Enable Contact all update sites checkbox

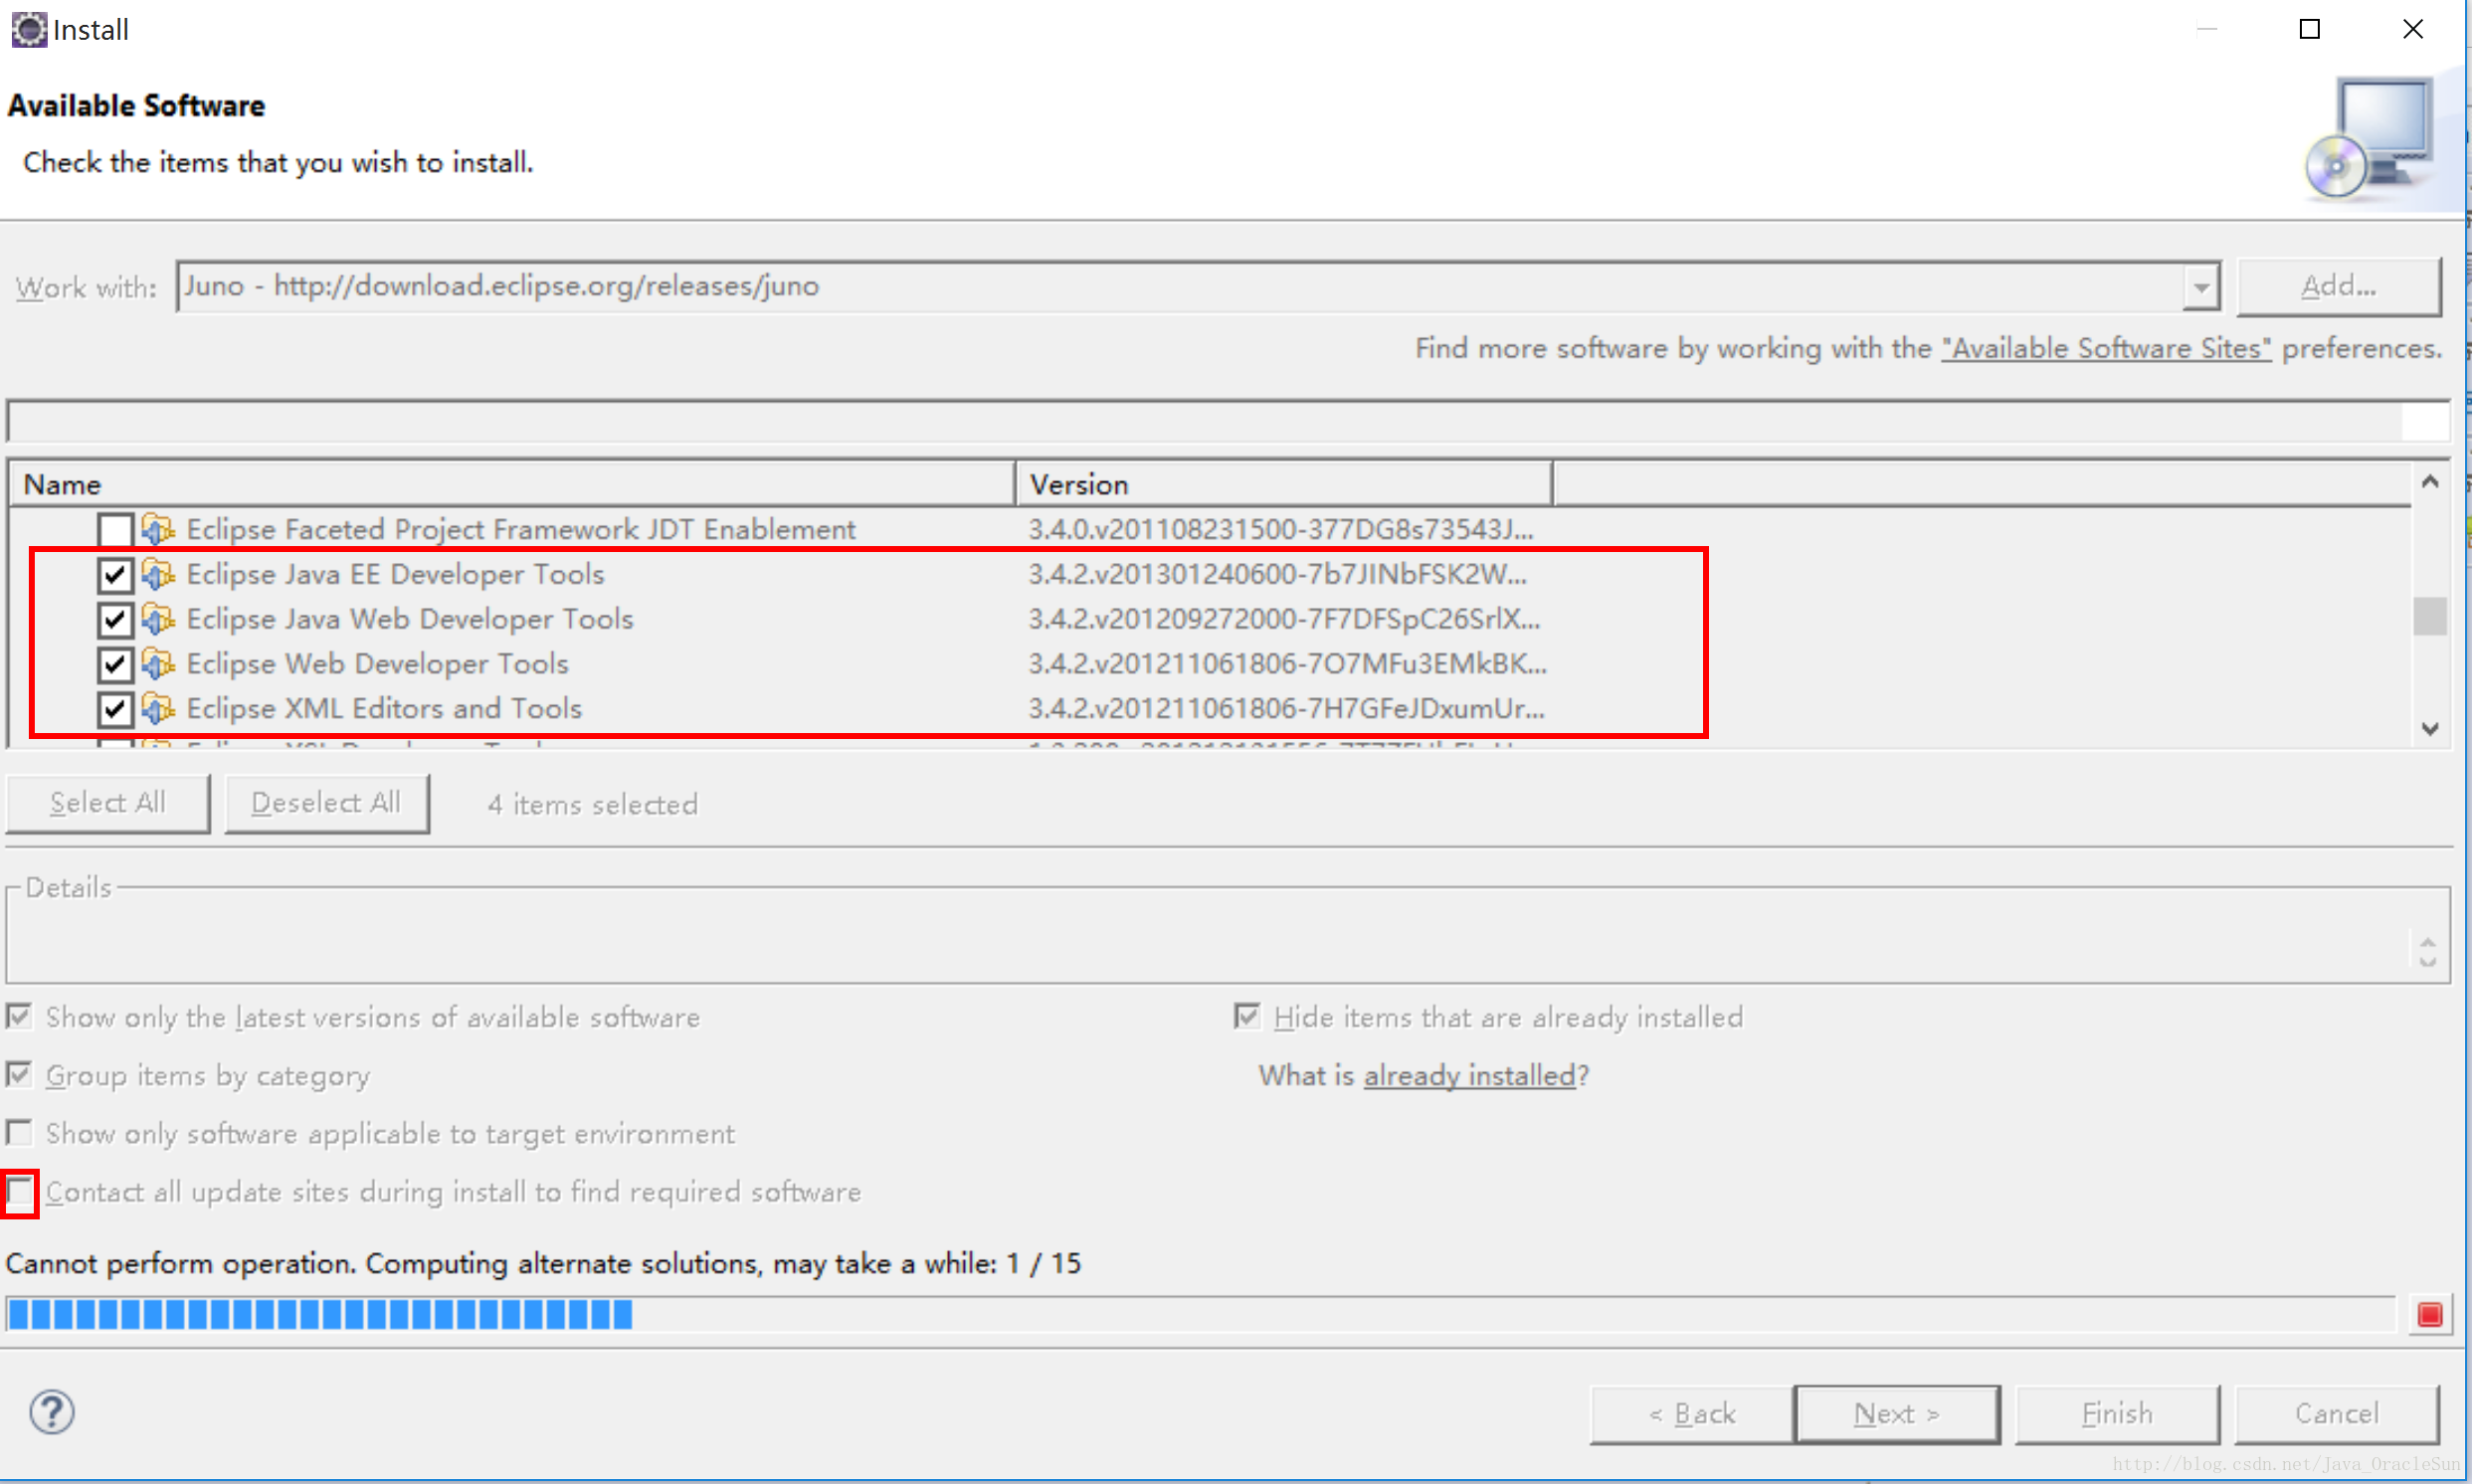coord(23,1192)
